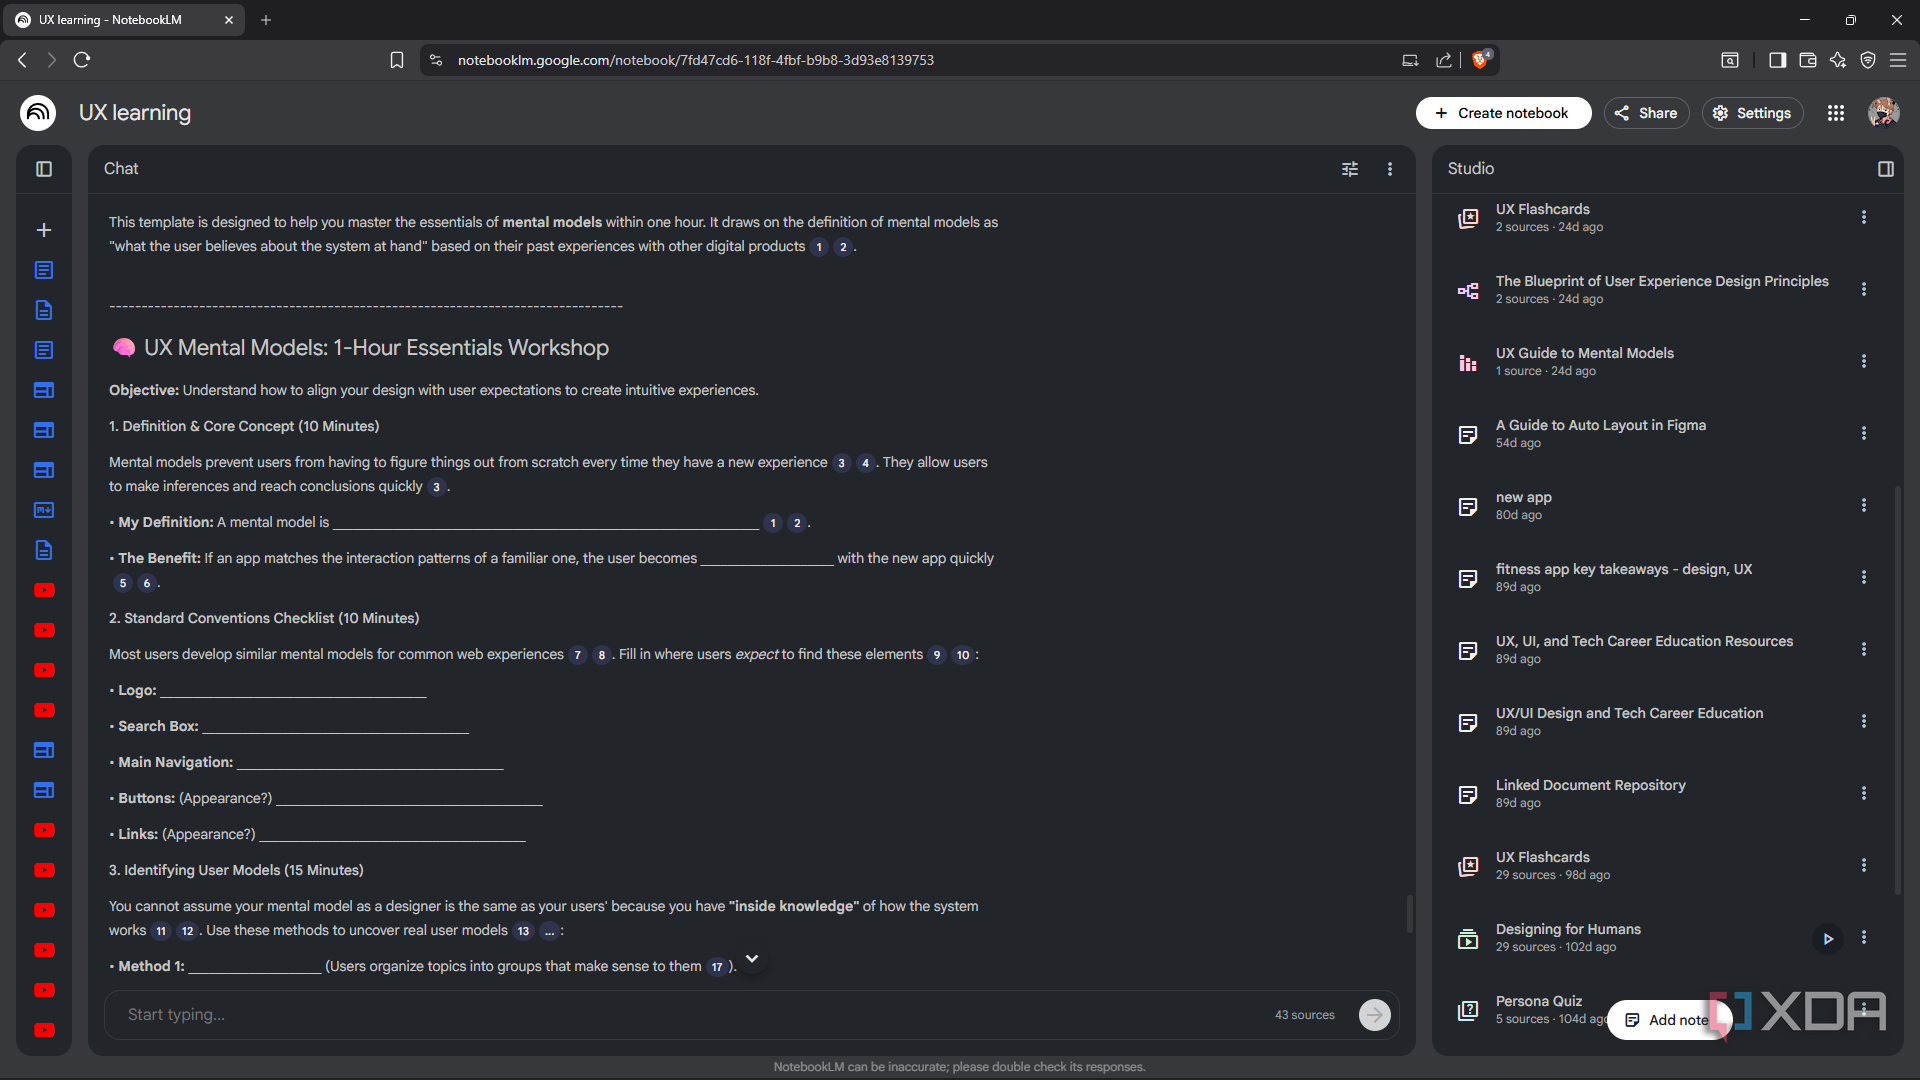Open citation 10 in Standard Conventions section
The height and width of the screenshot is (1080, 1920).
pyautogui.click(x=963, y=655)
